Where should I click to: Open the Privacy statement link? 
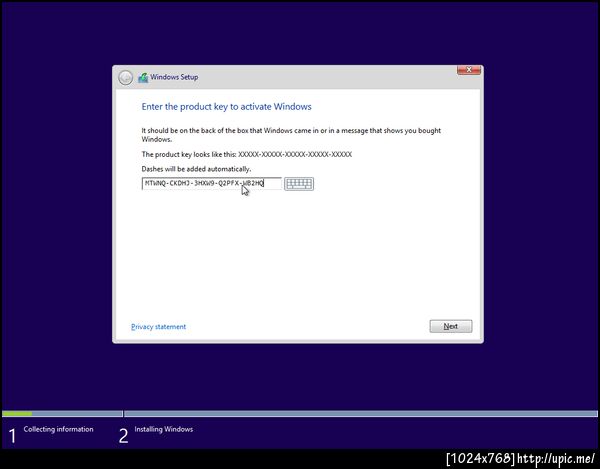(158, 327)
